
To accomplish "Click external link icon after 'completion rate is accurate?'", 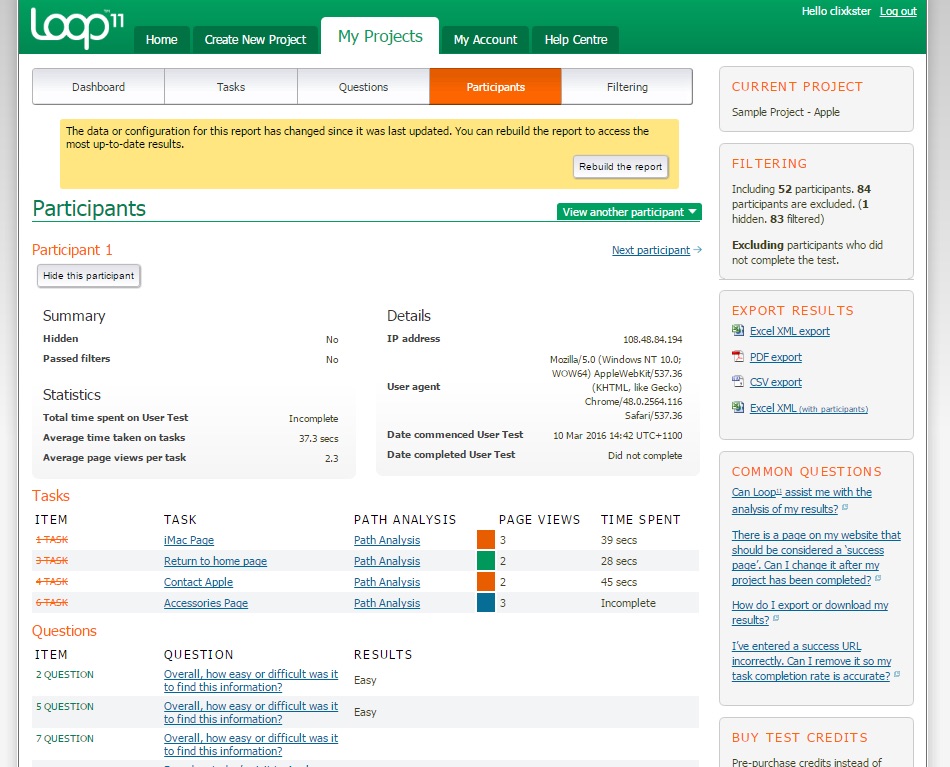I will click(897, 675).
